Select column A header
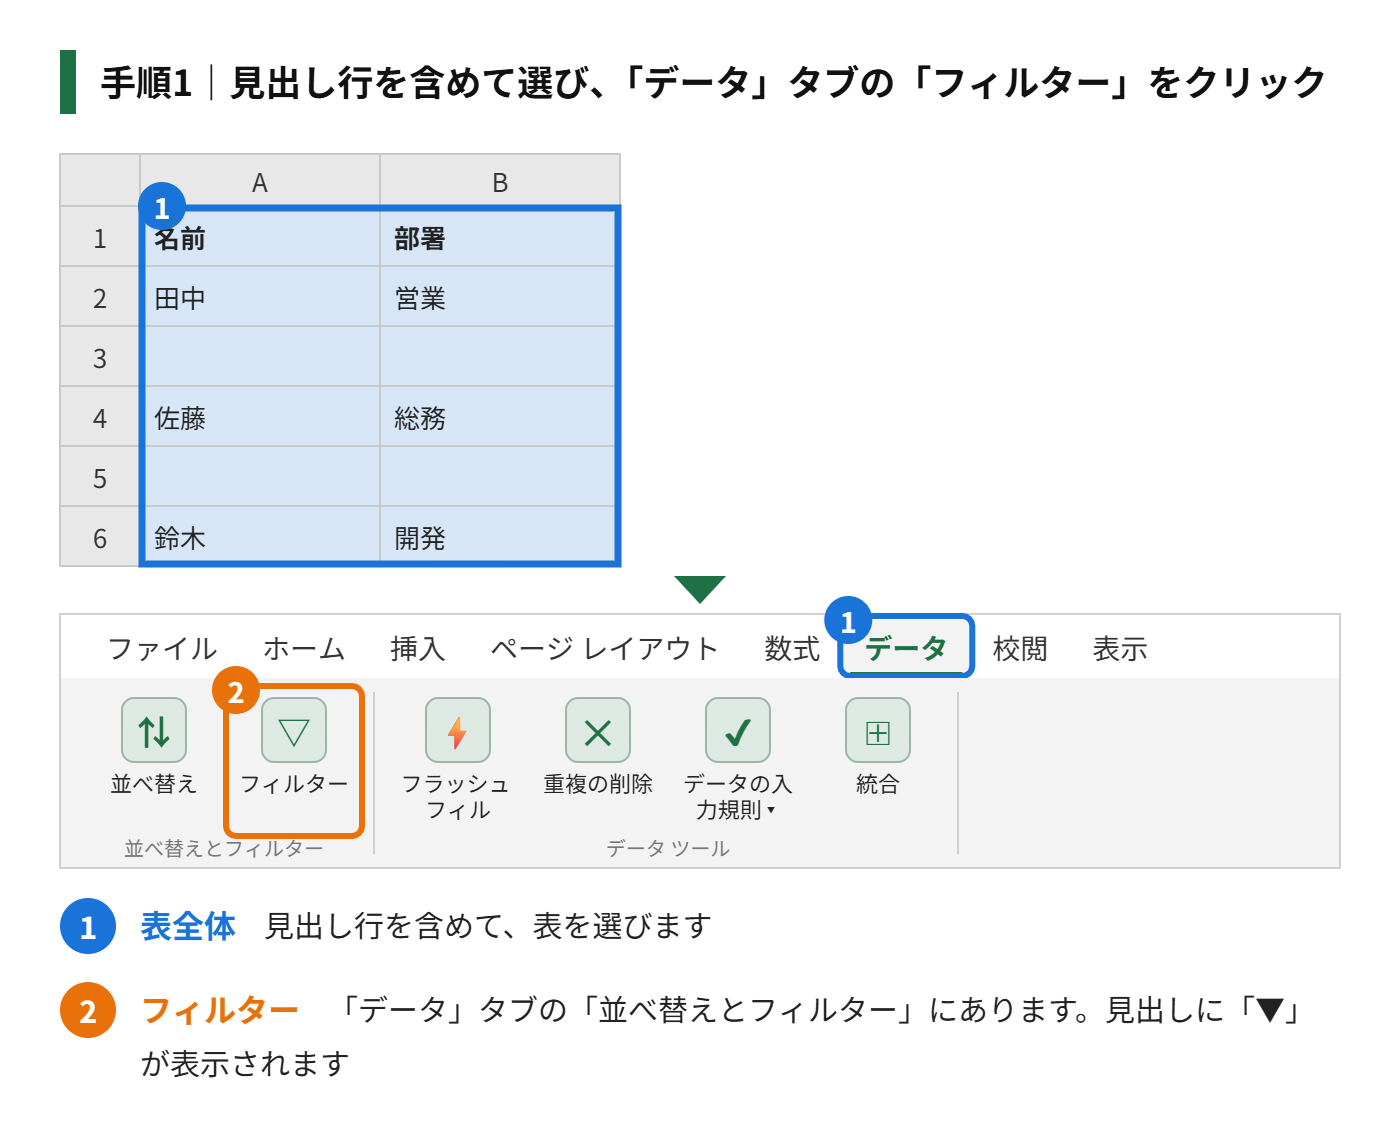Screen dimensions: 1400x1140 point(260,181)
